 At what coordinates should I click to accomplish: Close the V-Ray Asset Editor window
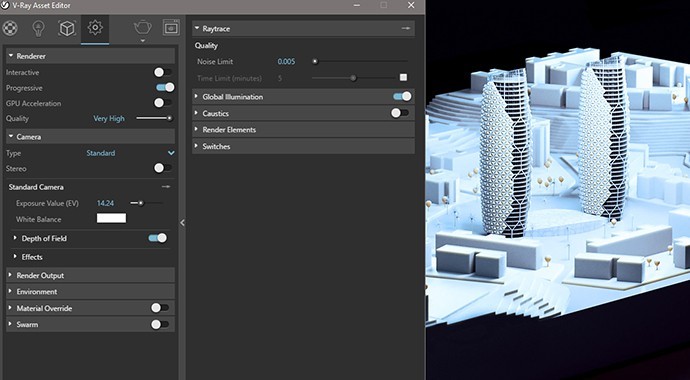click(411, 5)
